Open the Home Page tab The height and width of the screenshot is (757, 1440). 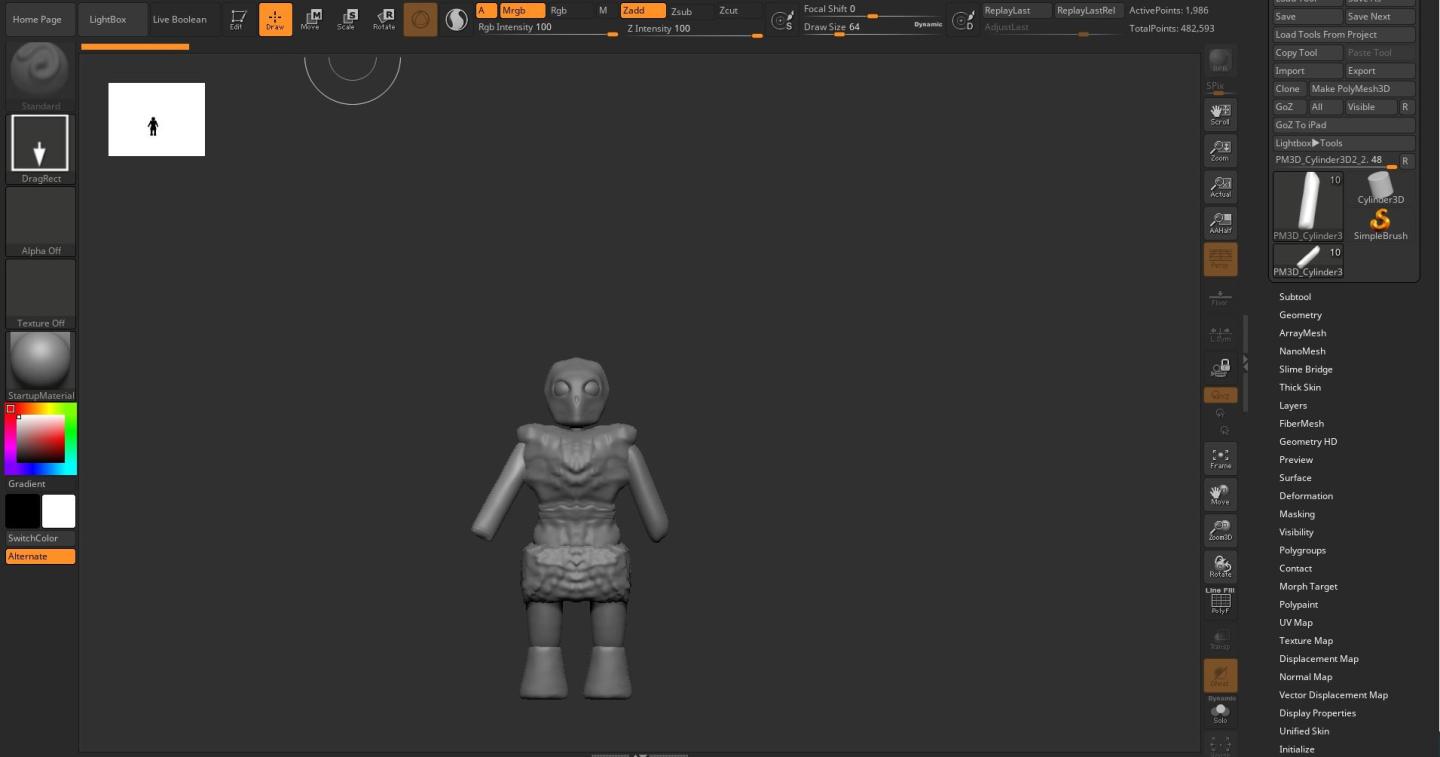click(37, 19)
